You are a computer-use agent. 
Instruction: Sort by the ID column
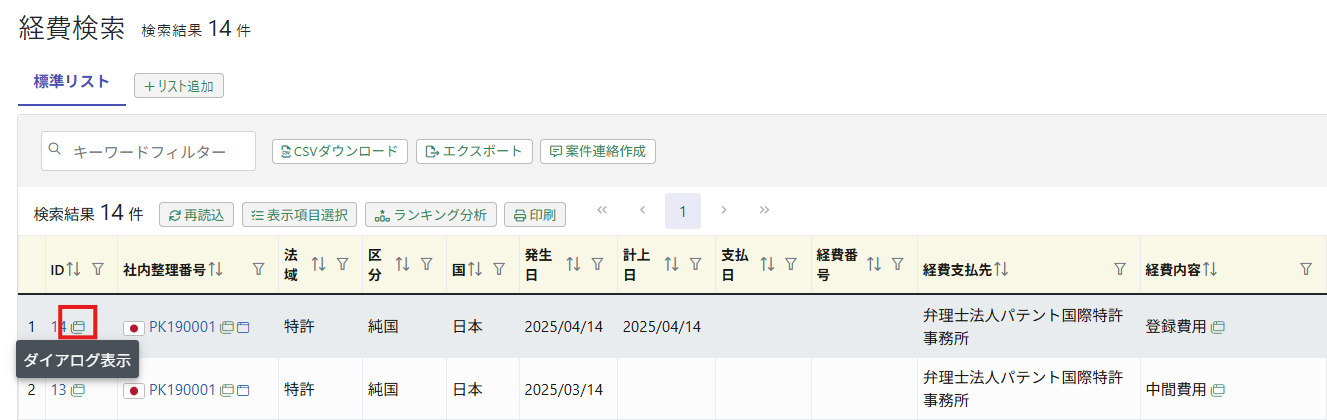pos(73,269)
